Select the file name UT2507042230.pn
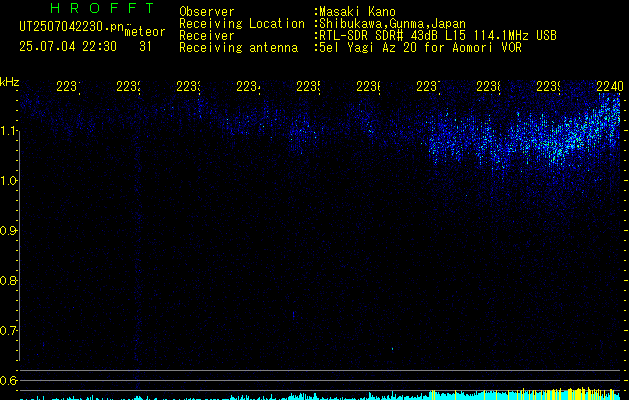This screenshot has width=629, height=400. point(71,27)
